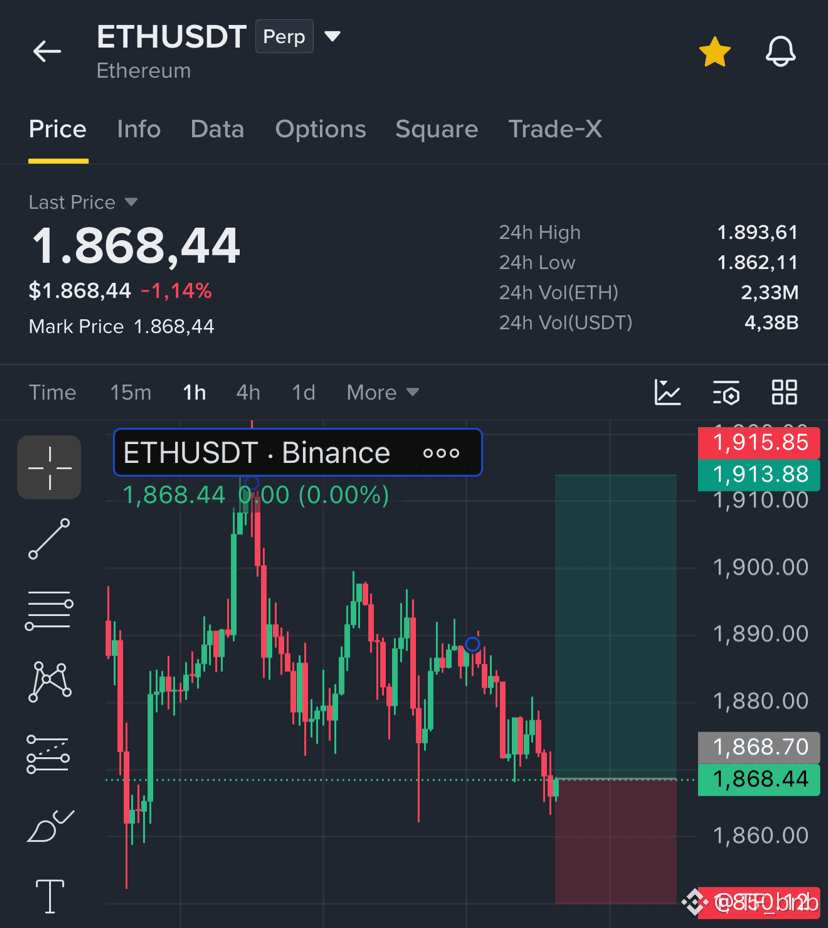Image resolution: width=828 pixels, height=928 pixels.
Task: Click the 24h Low value 1.862,11
Action: 757,263
